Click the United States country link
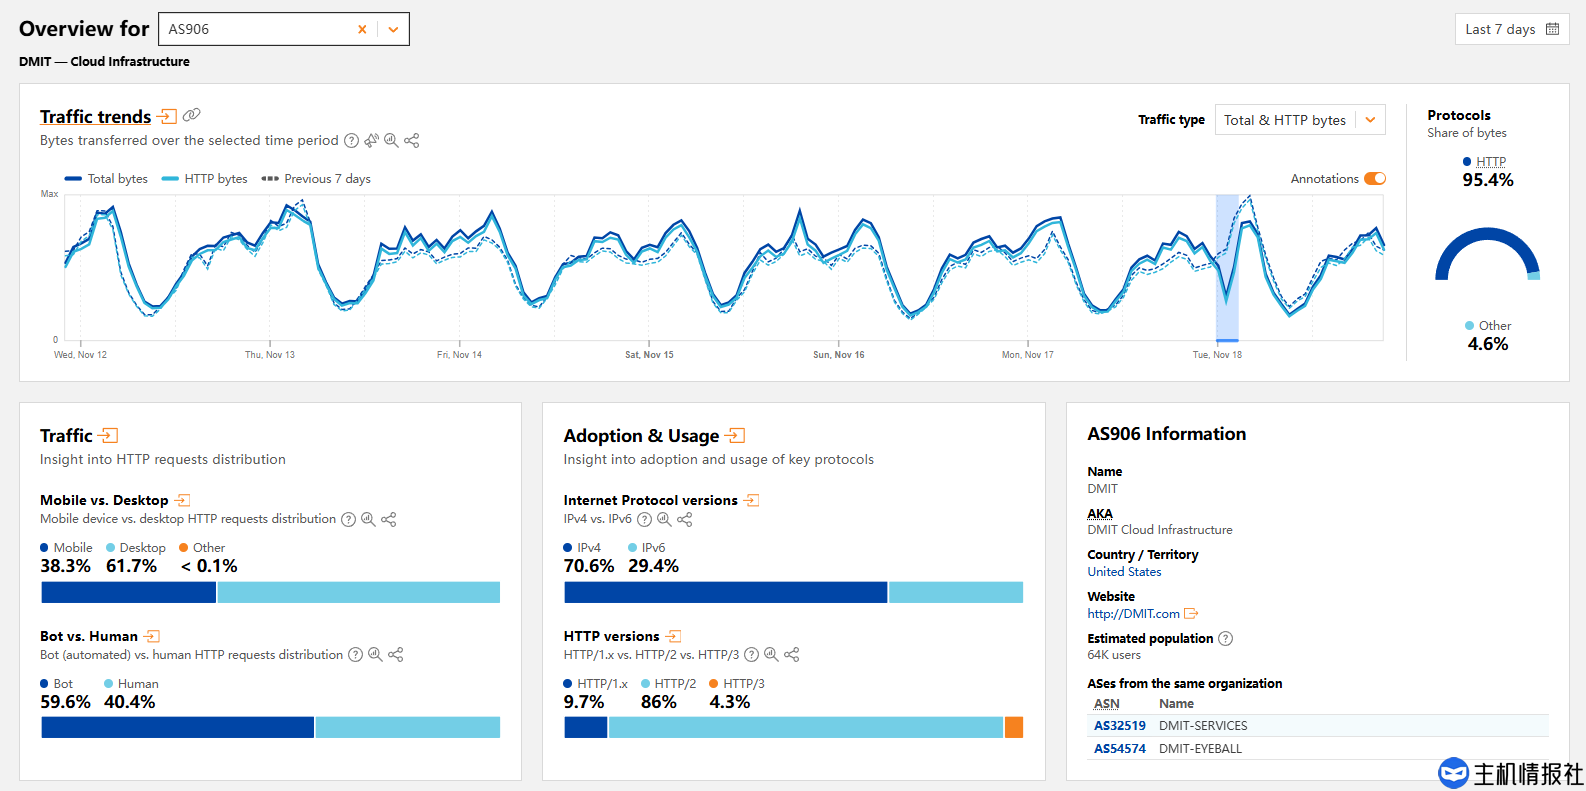The width and height of the screenshot is (1586, 791). pyautogui.click(x=1124, y=572)
